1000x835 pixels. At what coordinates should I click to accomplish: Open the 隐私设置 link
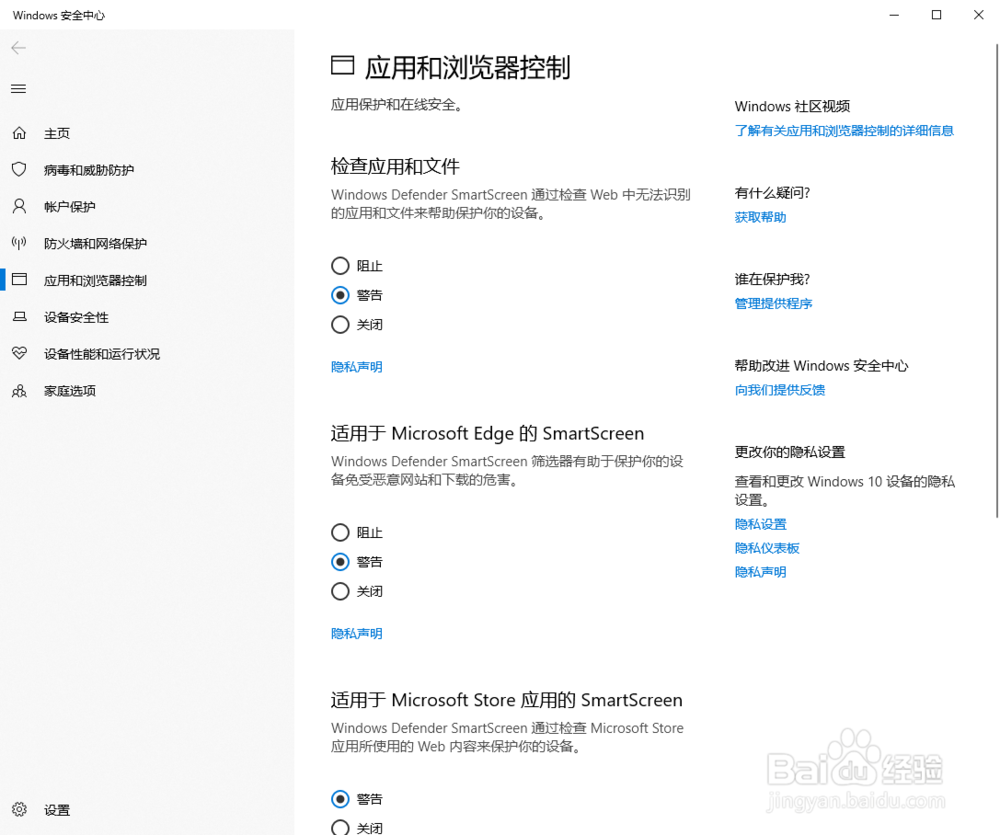click(x=760, y=524)
